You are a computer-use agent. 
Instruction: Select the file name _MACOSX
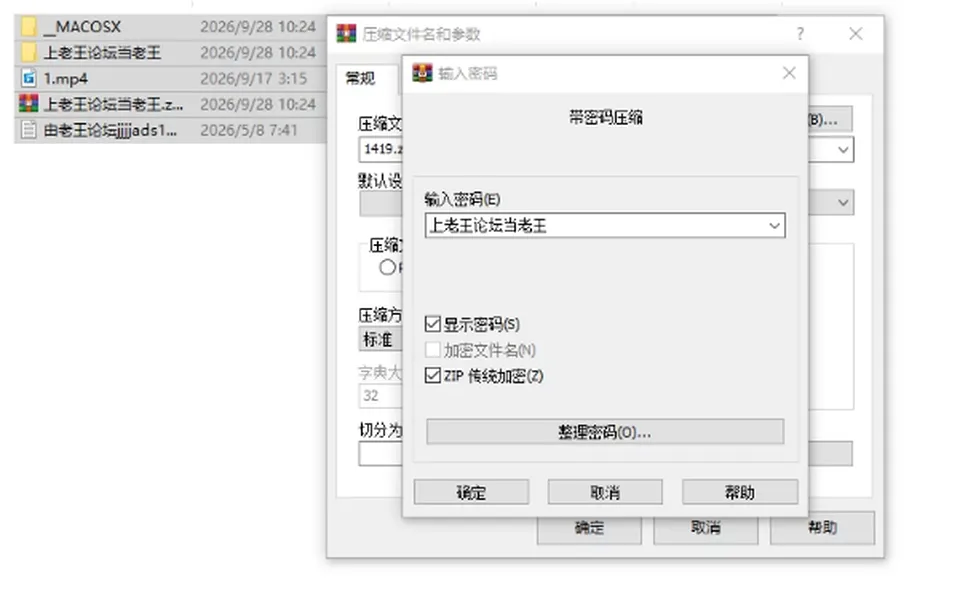[83, 27]
